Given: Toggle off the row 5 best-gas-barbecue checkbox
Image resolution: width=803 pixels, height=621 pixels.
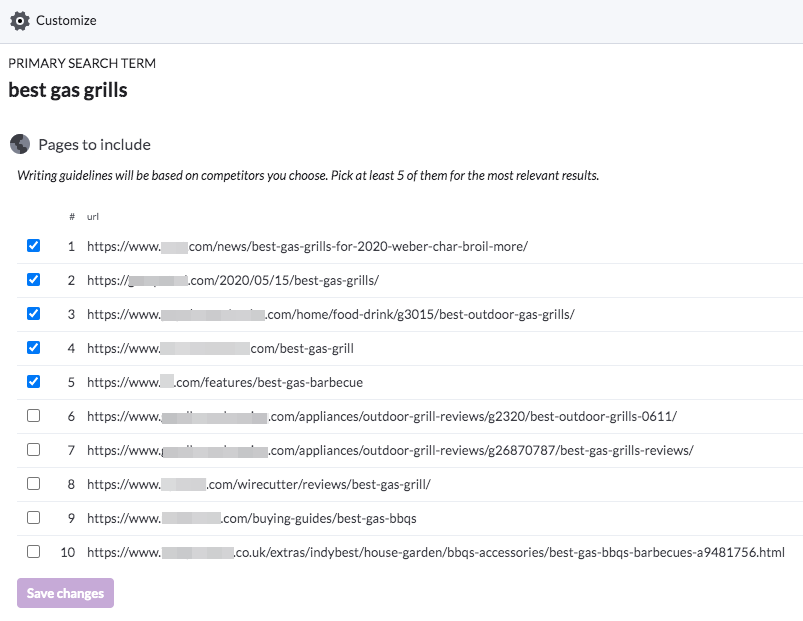Looking at the screenshot, I should [33, 381].
